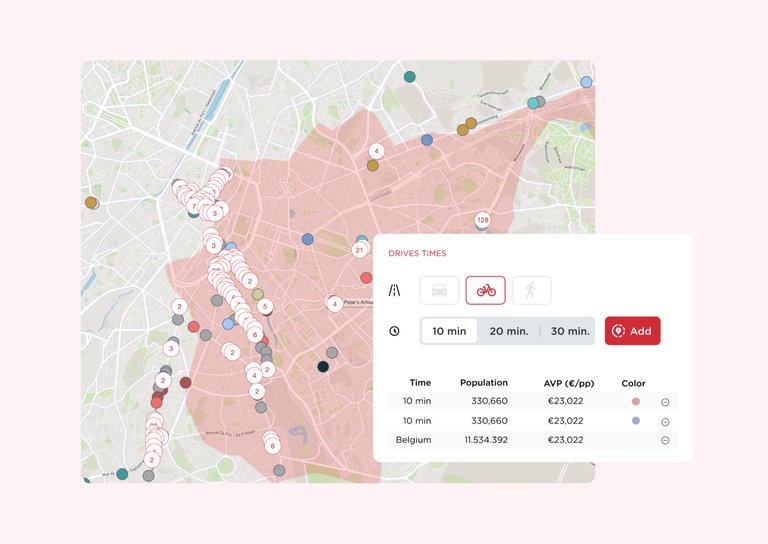Viewport: 768px width, 544px height.
Task: Remove the second 10 min row with the minus icon
Action: [x=665, y=422]
